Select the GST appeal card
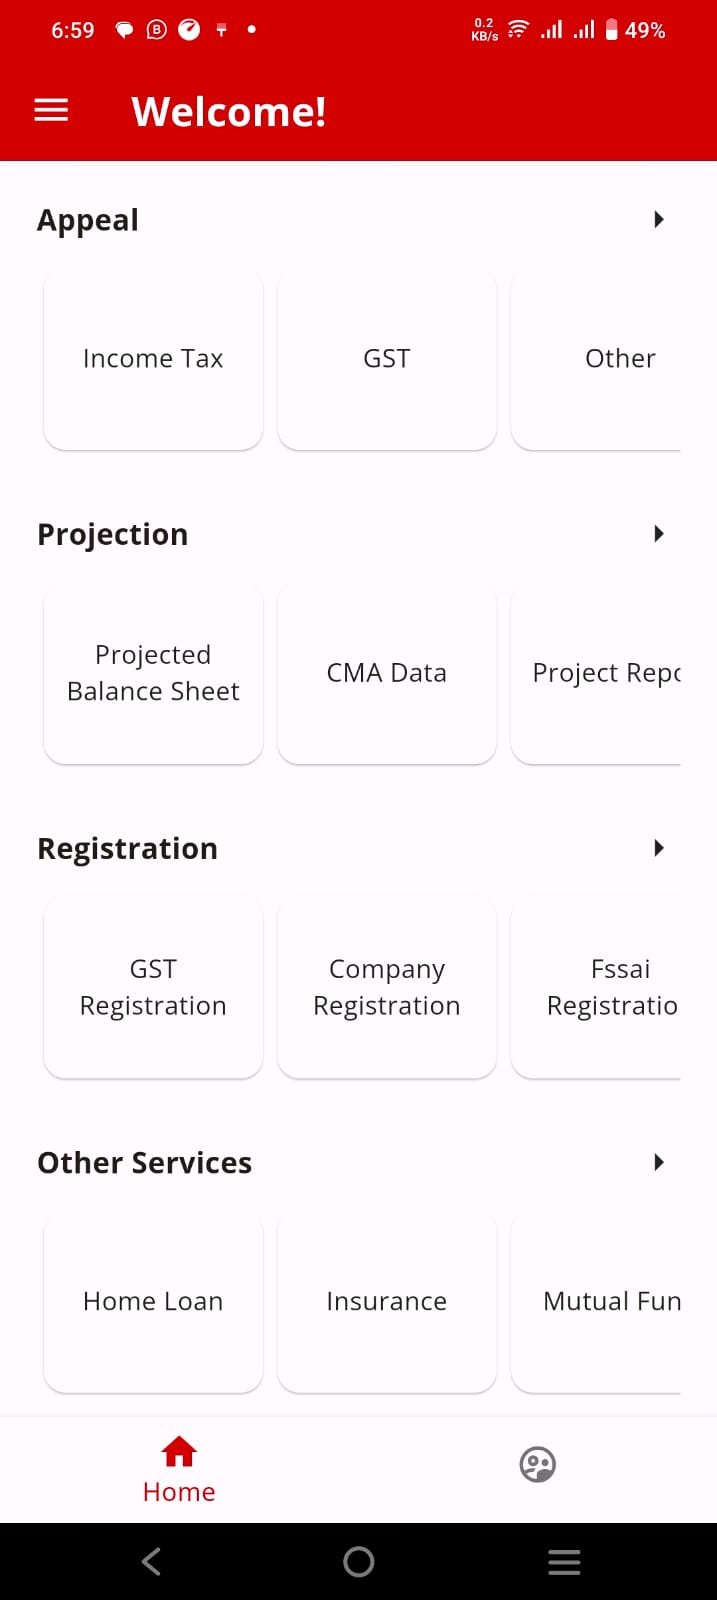This screenshot has width=717, height=1600. 387,359
